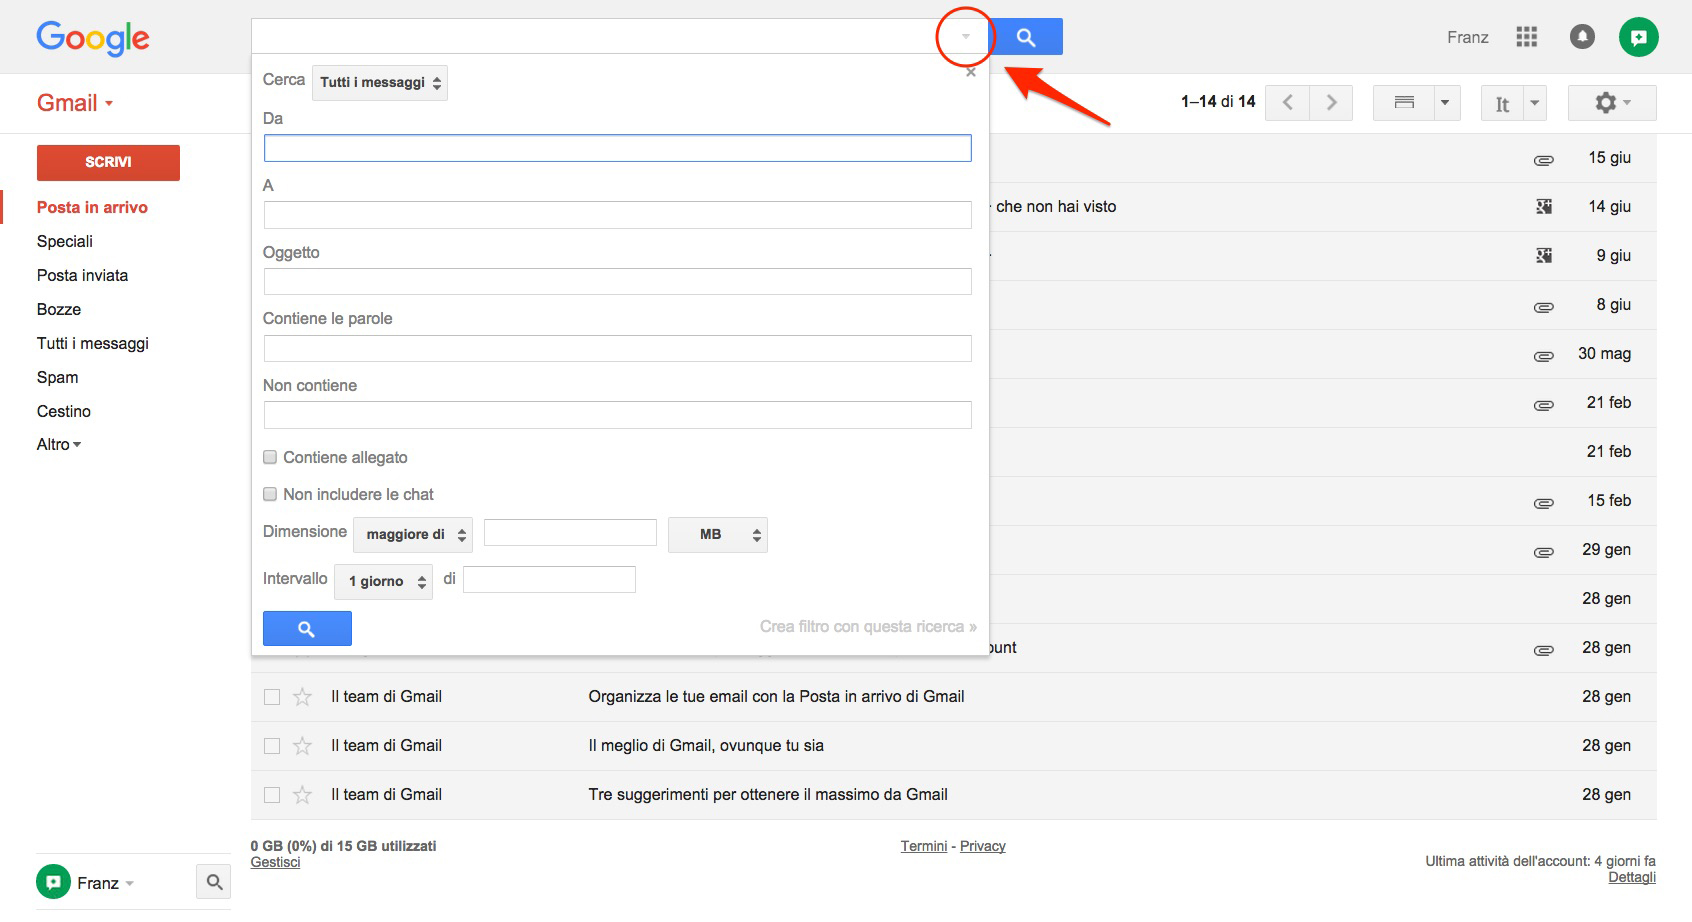
Task: Select checkbox for 'Il meglio di Gmail' message
Action: pos(272,746)
